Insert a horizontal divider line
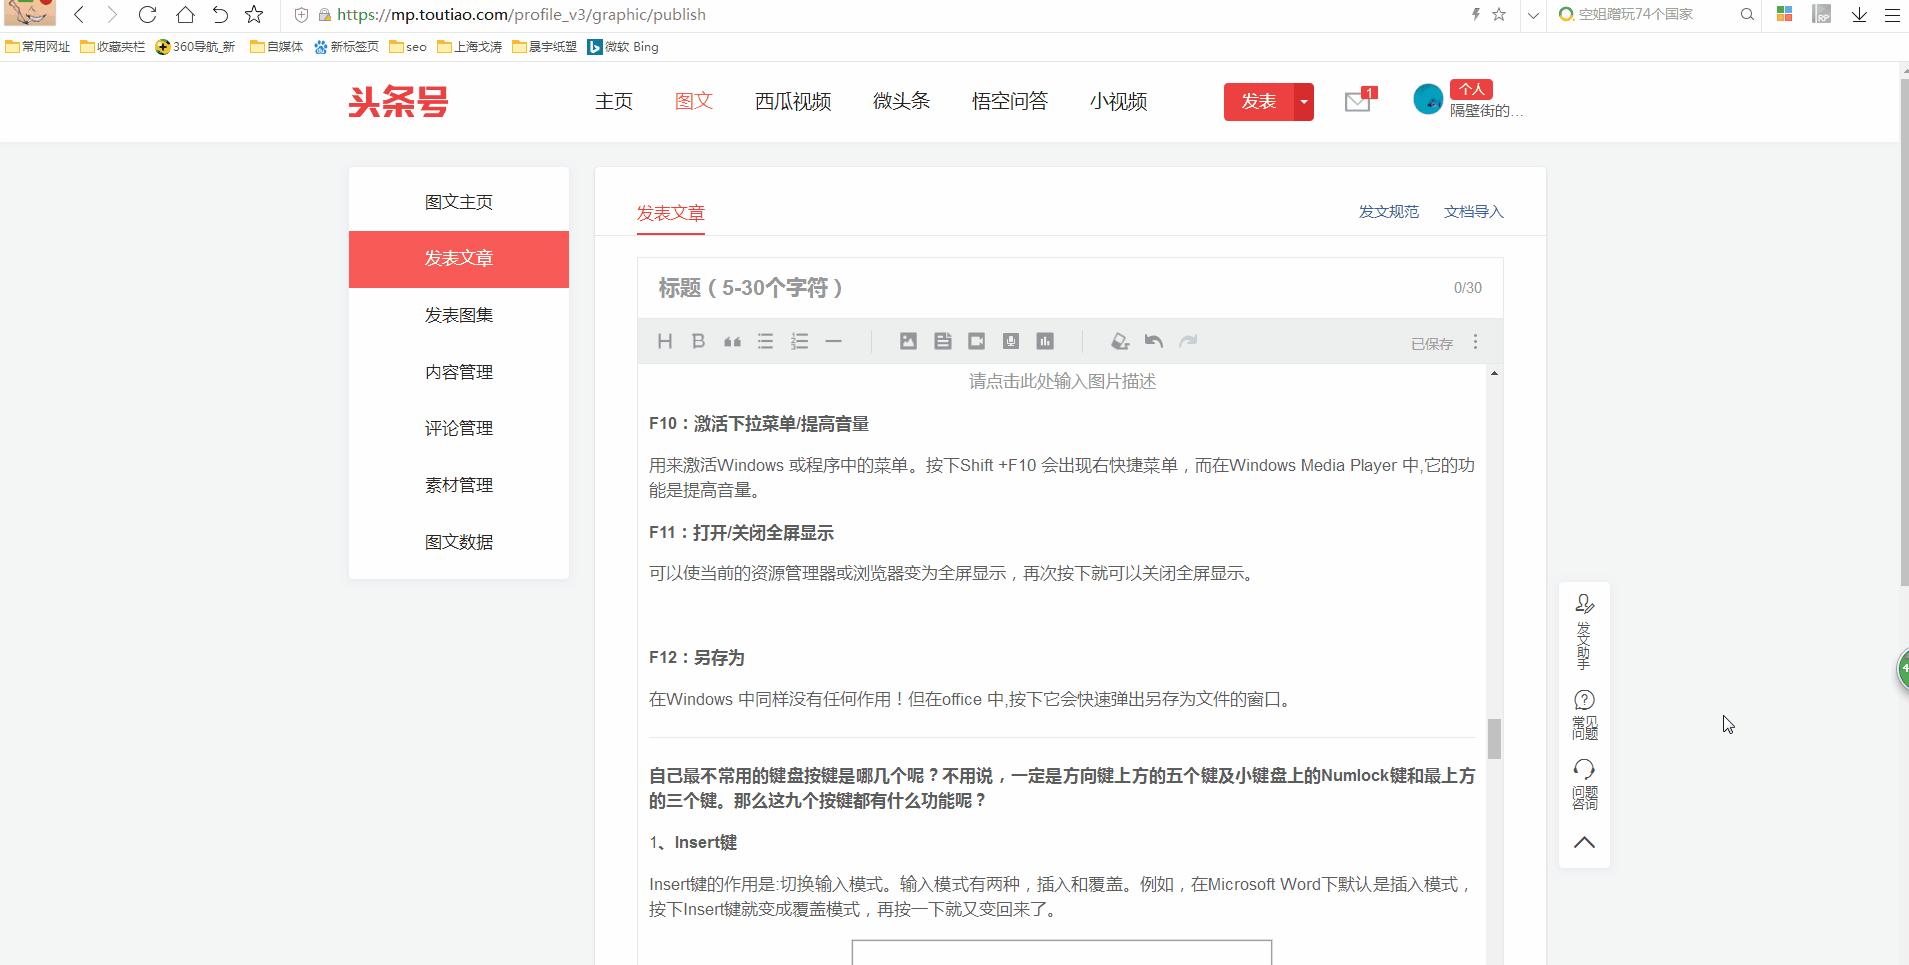 (833, 341)
